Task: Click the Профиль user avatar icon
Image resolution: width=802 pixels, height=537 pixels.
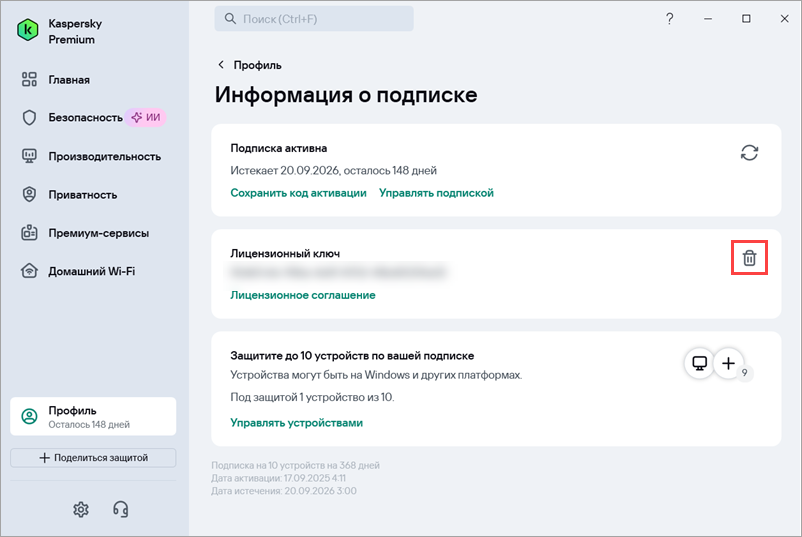Action: (x=29, y=416)
